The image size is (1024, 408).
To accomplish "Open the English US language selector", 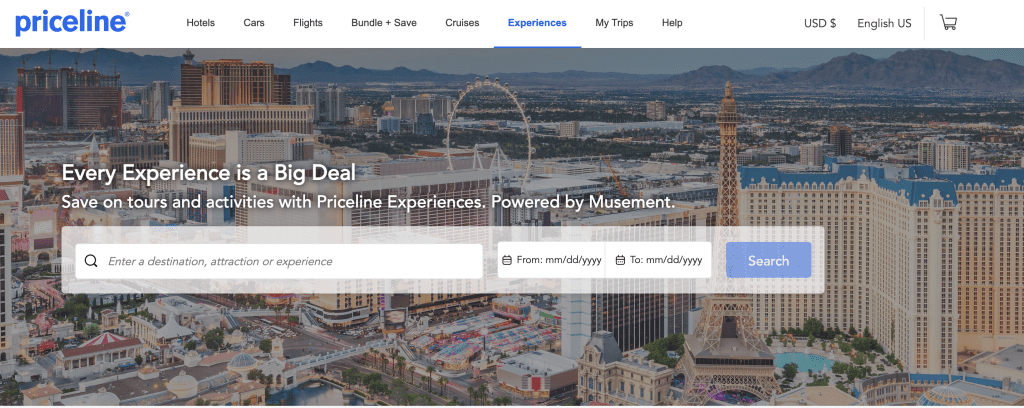I will [x=884, y=23].
